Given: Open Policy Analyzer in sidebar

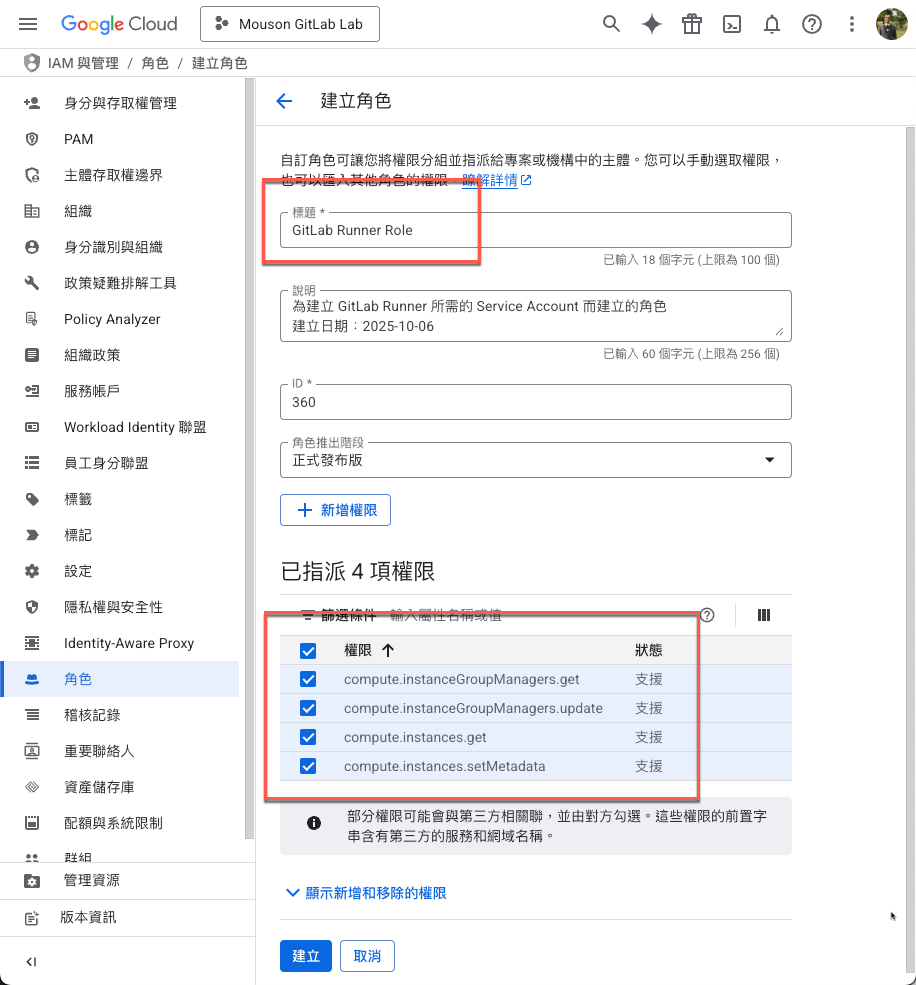Looking at the screenshot, I should [120, 319].
